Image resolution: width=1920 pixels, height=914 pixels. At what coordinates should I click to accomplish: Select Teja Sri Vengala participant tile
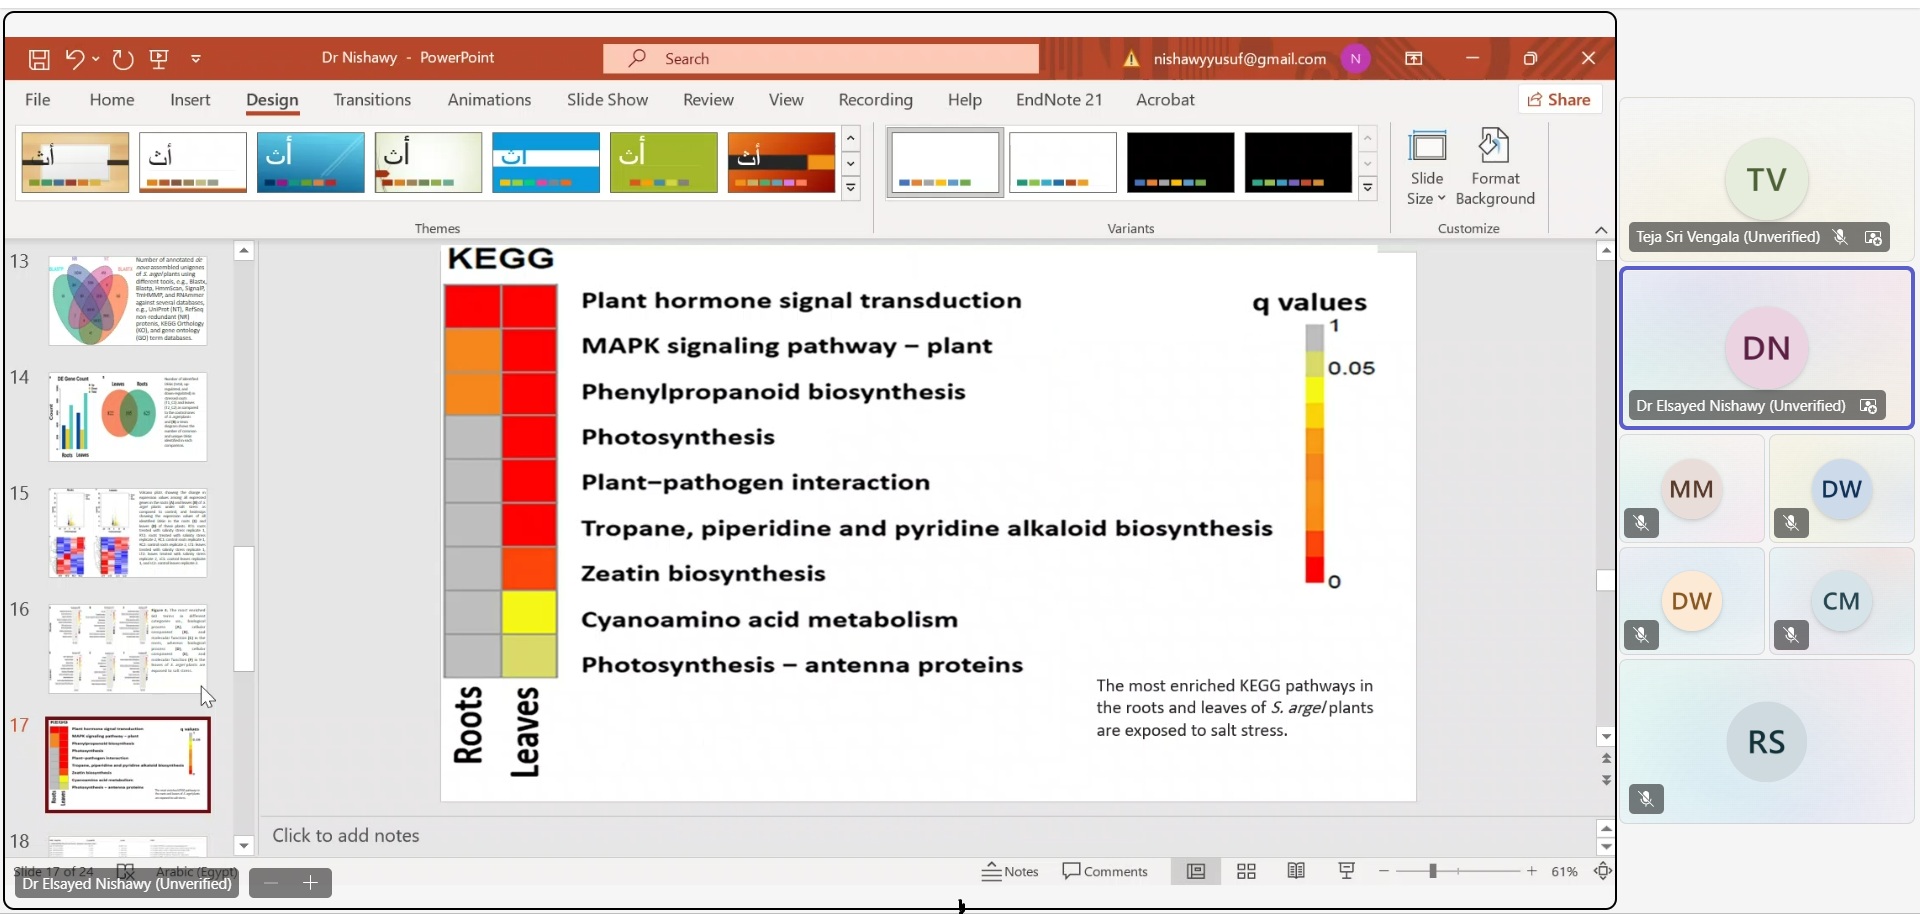point(1767,180)
